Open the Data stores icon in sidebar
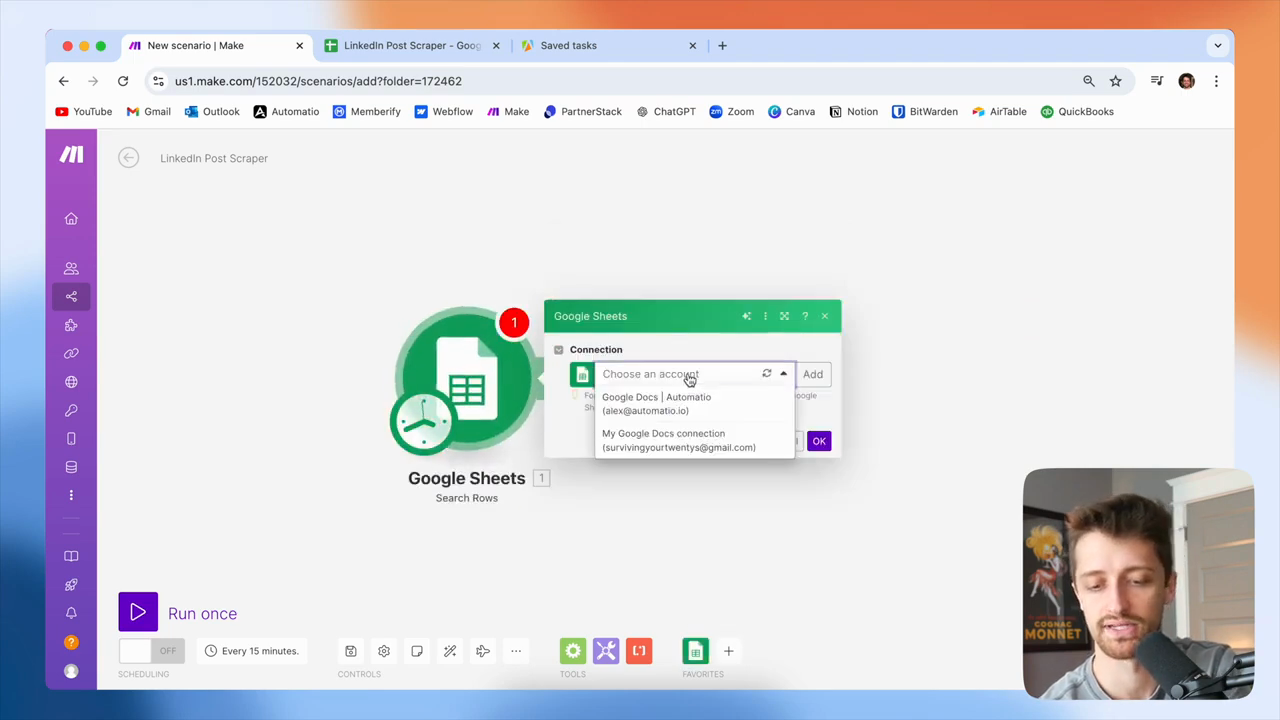 [71, 467]
